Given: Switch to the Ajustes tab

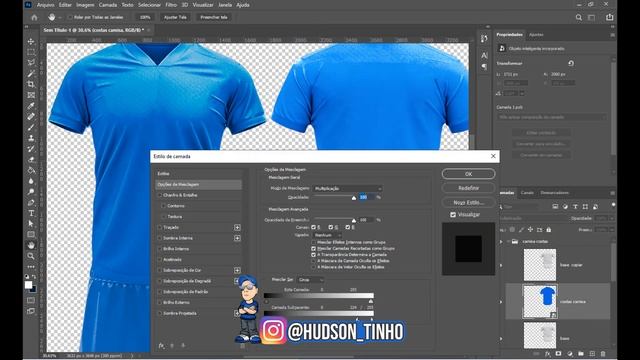Looking at the screenshot, I should coord(536,35).
